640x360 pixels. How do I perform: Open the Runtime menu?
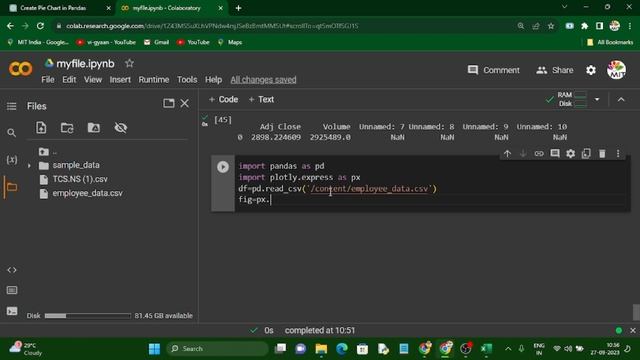click(x=153, y=80)
